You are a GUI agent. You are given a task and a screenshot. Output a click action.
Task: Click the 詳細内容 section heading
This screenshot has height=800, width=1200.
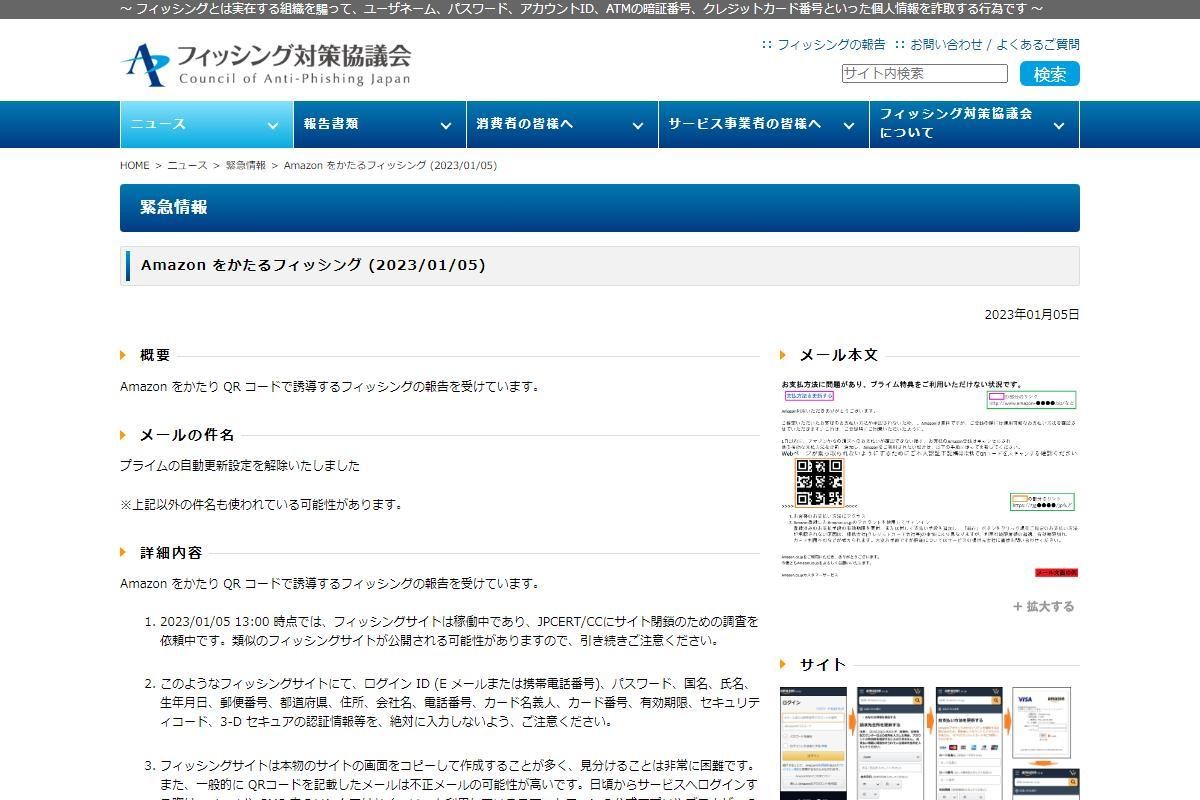(x=171, y=552)
